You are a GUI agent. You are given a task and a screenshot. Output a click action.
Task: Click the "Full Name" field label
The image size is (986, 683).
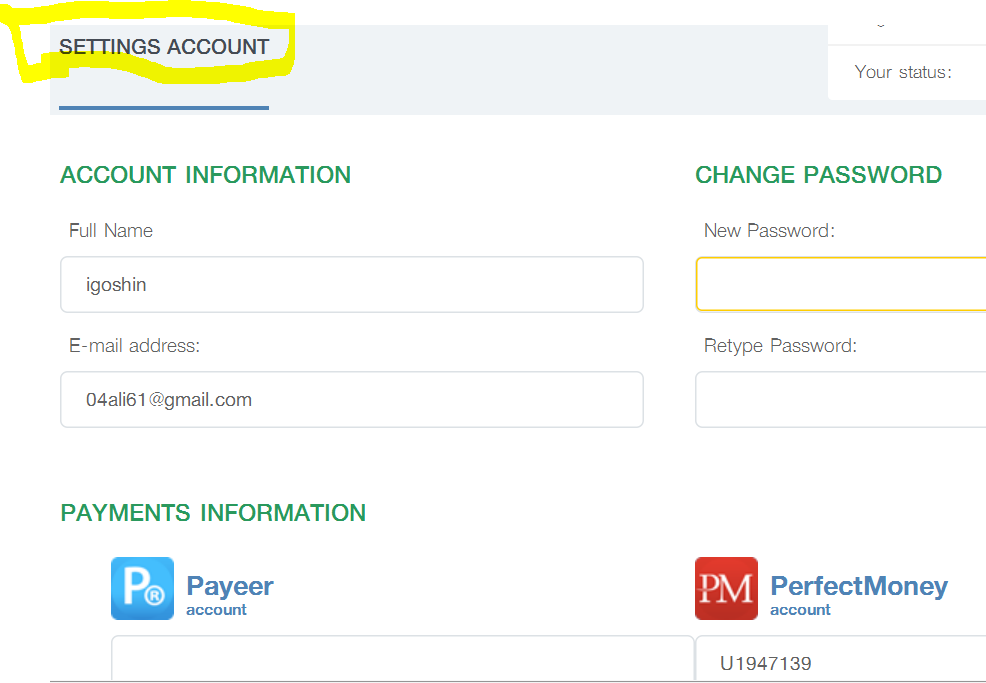(x=111, y=231)
